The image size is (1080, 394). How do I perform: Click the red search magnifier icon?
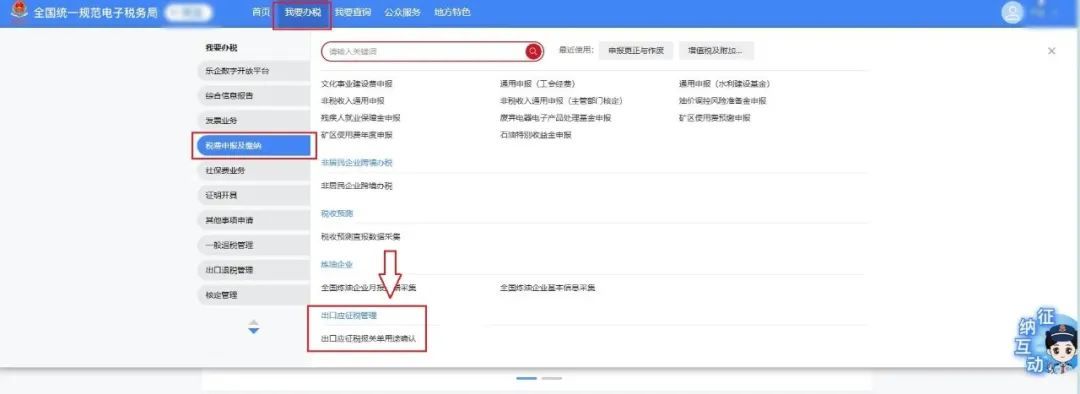coord(533,52)
